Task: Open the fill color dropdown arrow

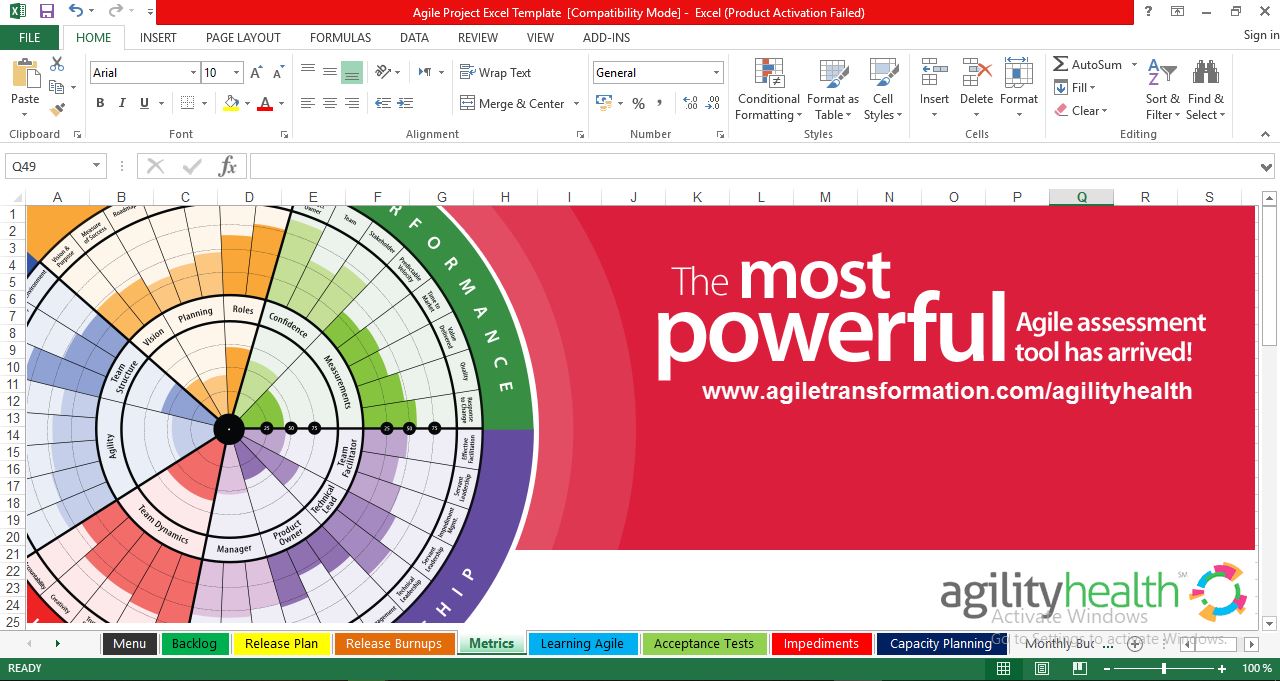Action: (x=247, y=103)
